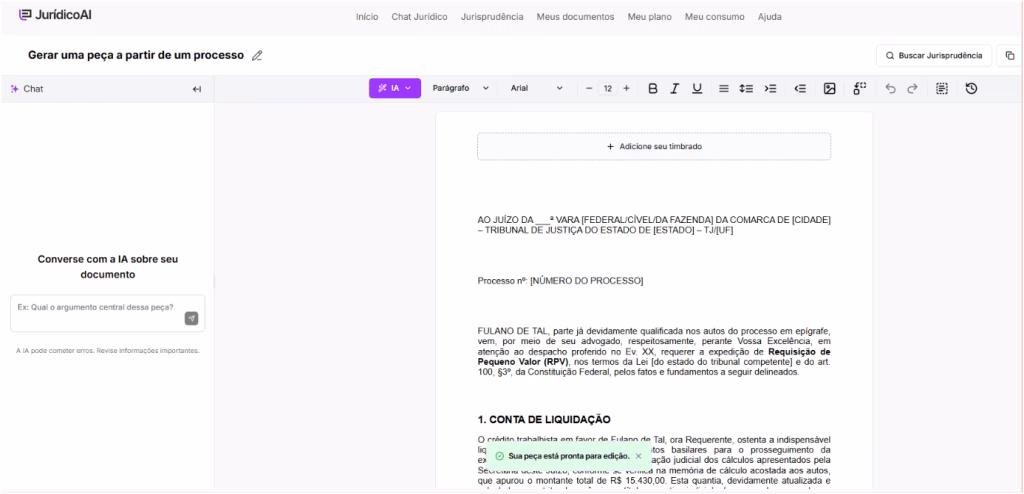Open text alignment options
The width and height of the screenshot is (1024, 494).
click(x=724, y=88)
